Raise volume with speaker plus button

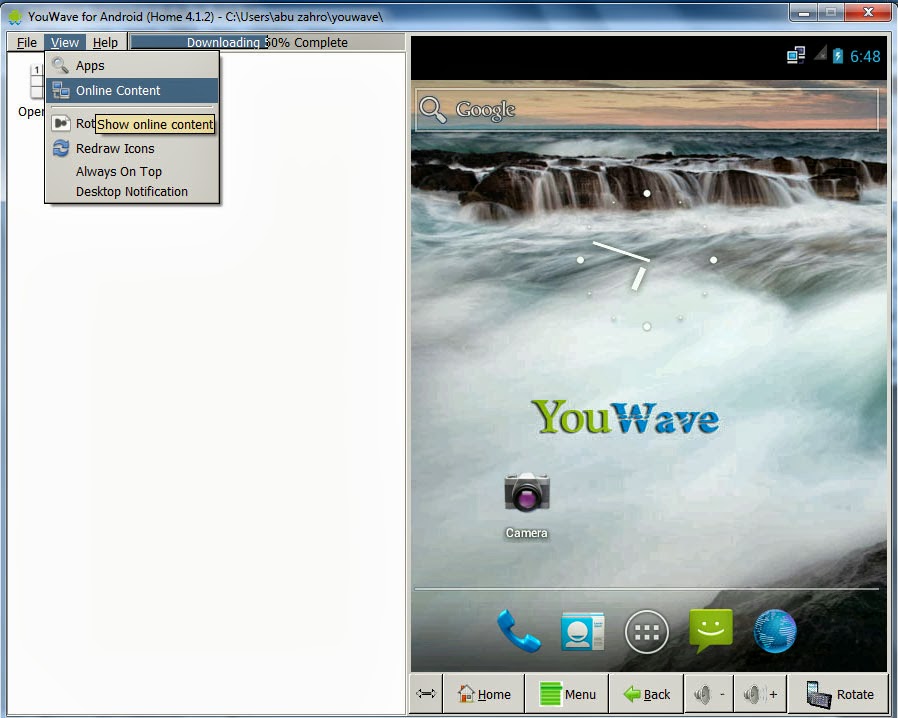tap(760, 694)
